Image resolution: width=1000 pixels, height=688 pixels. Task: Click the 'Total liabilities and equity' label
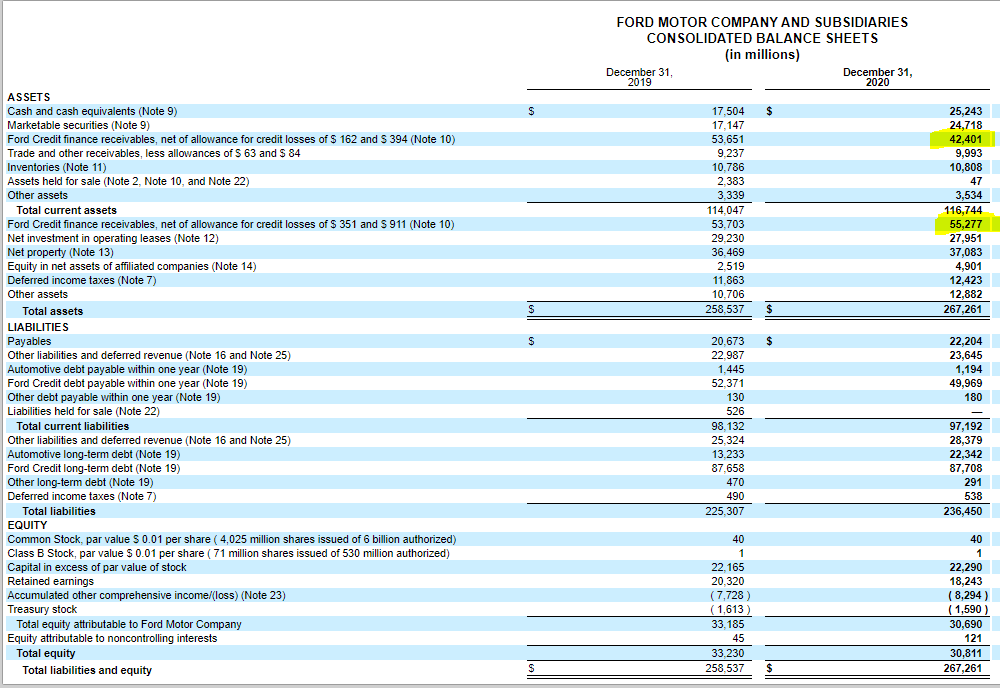87,670
